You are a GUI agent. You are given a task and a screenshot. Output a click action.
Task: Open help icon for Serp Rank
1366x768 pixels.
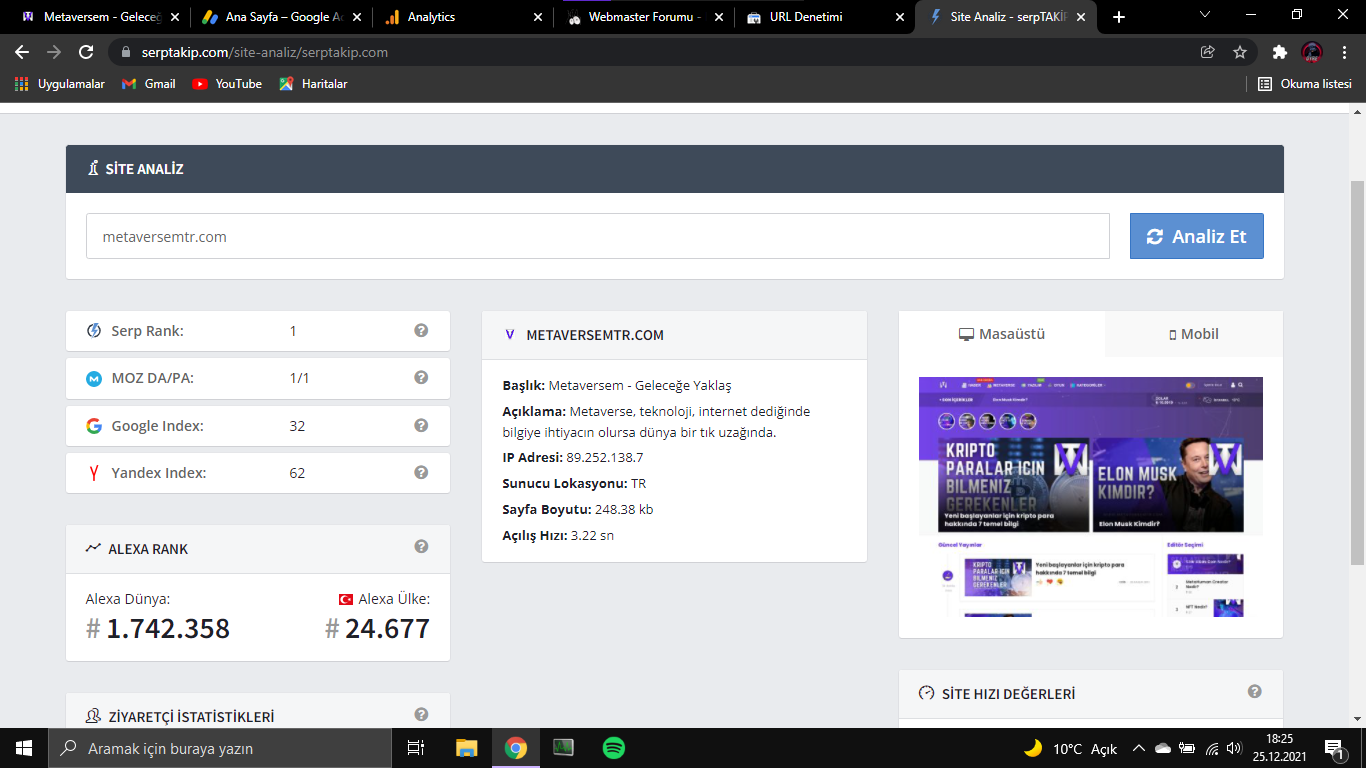point(421,330)
